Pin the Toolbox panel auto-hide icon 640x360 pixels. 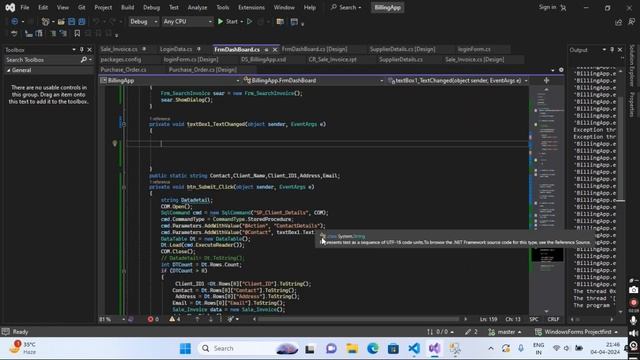click(x=81, y=50)
